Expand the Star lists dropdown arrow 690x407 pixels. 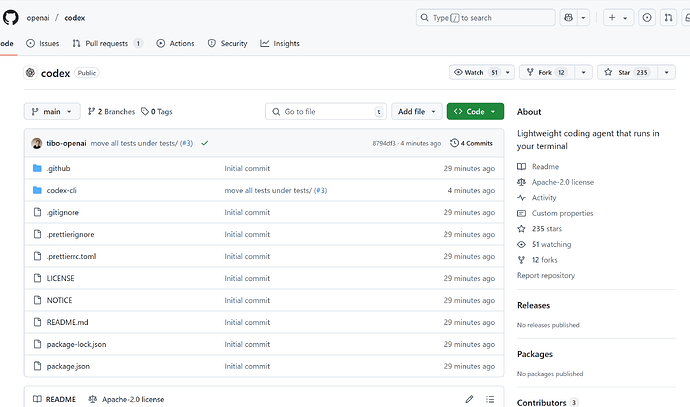click(667, 73)
